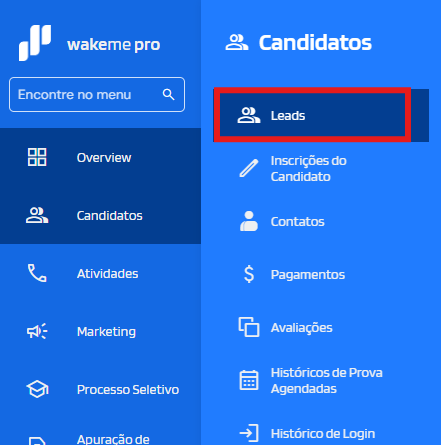Image resolution: width=441 pixels, height=445 pixels.
Task: Click the Atividades phone icon
Action: 37,273
